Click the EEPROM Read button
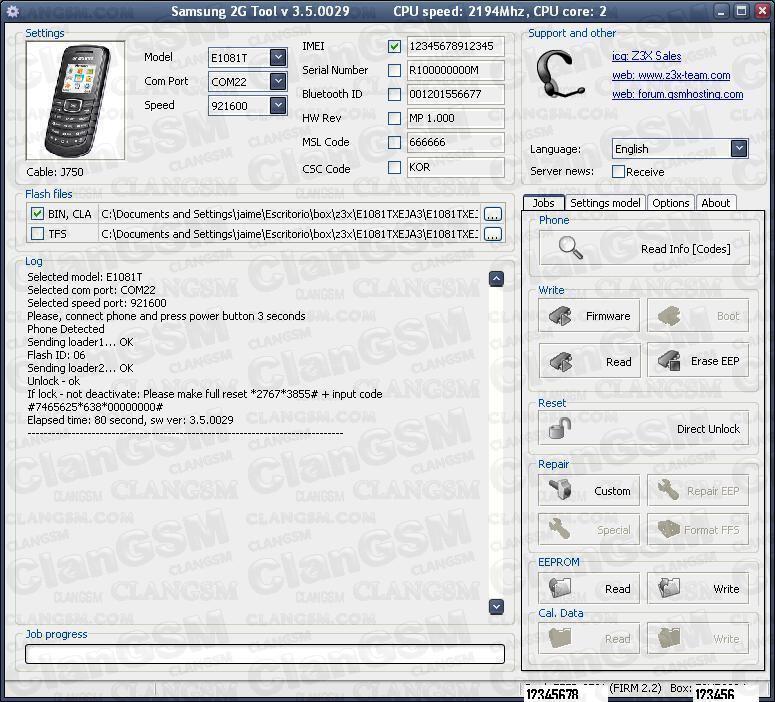This screenshot has width=775, height=702. pyautogui.click(x=589, y=588)
